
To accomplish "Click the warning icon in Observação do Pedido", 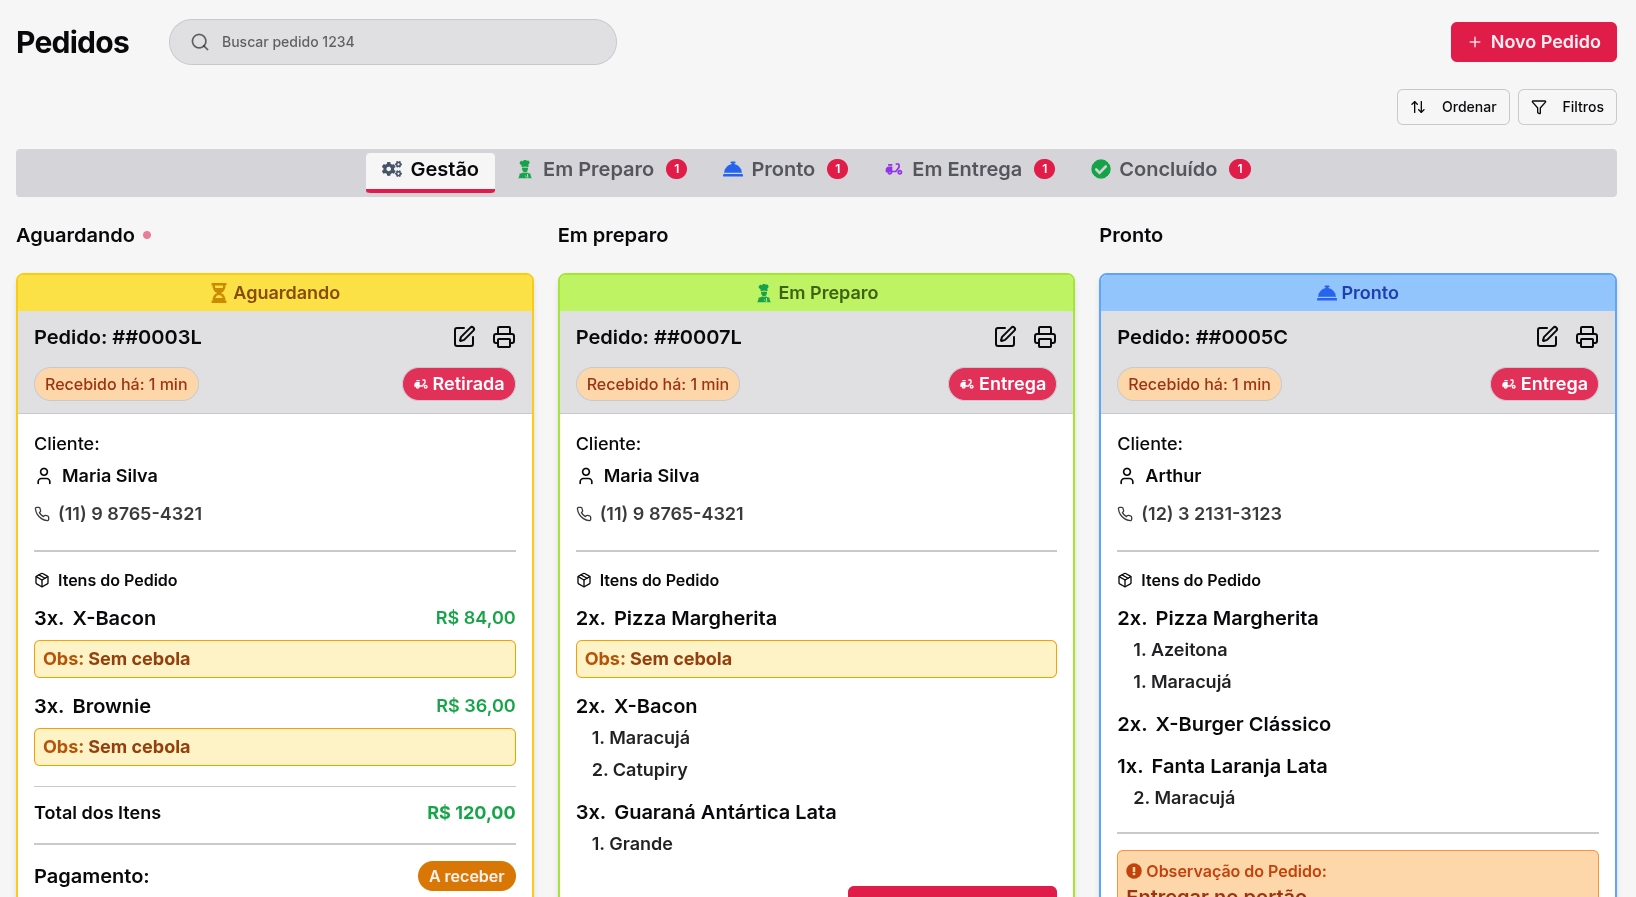I will coord(1134,871).
